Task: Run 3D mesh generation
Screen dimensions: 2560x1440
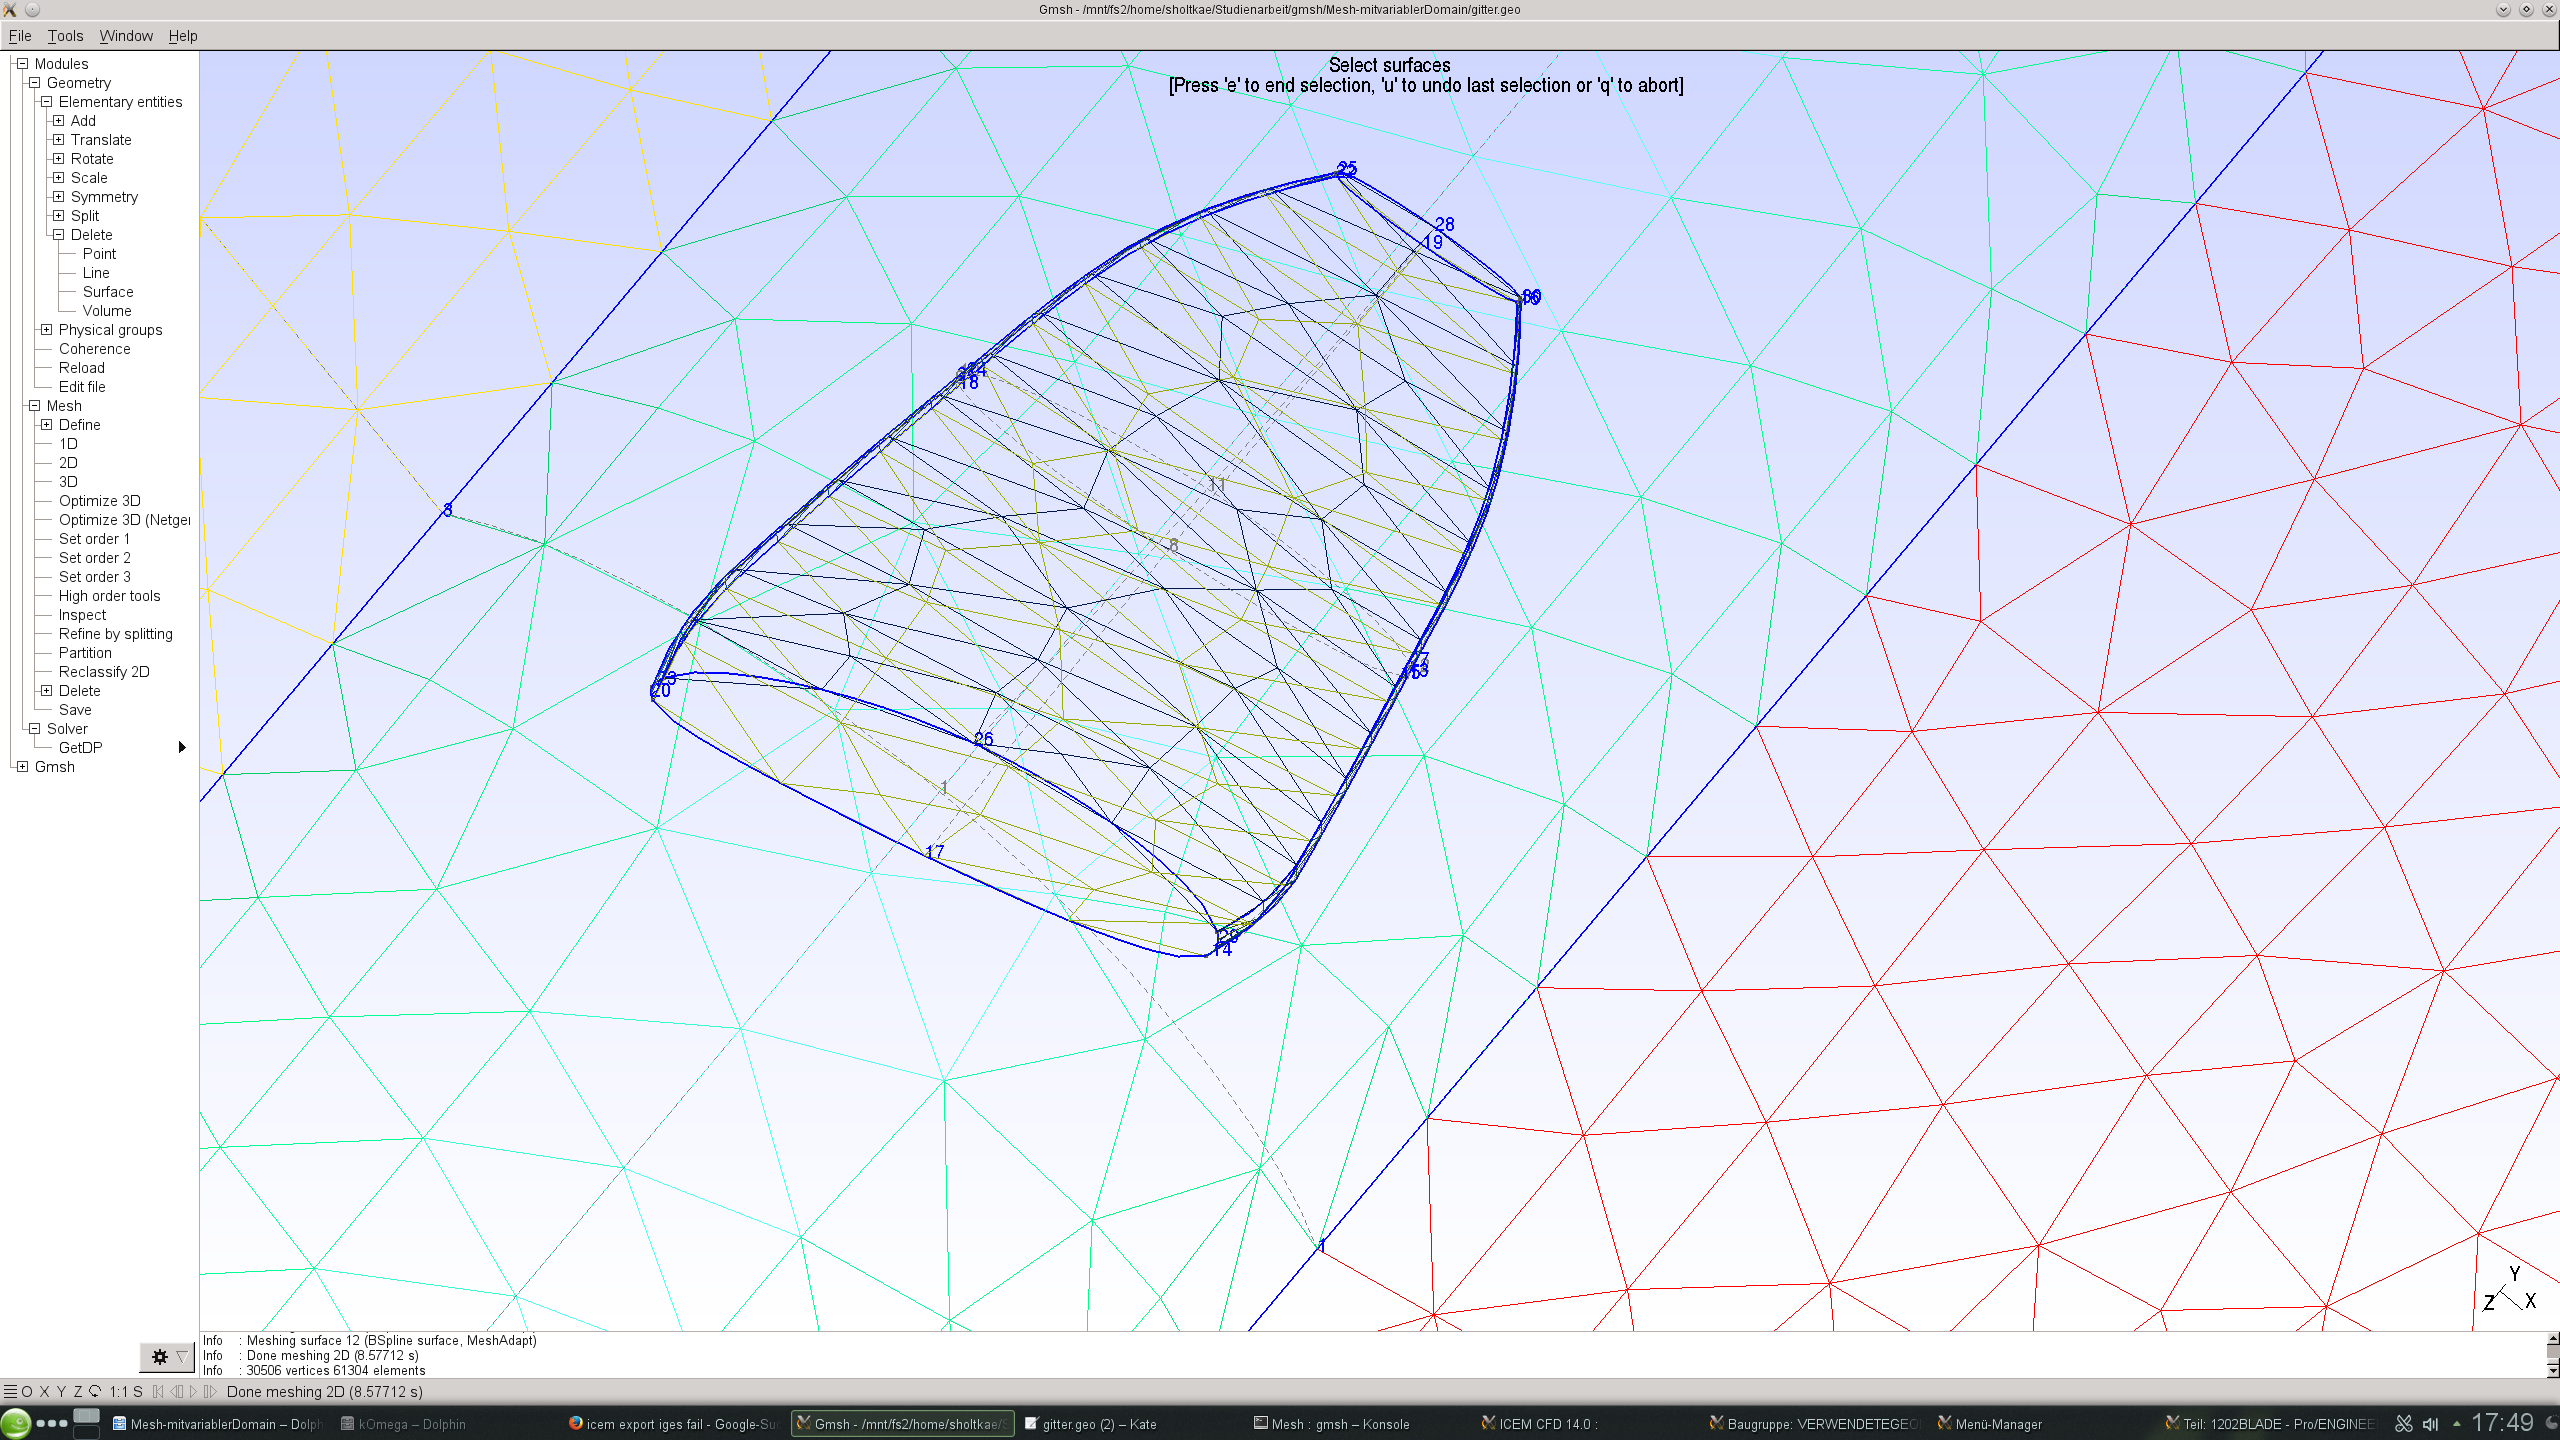Action: (68, 482)
